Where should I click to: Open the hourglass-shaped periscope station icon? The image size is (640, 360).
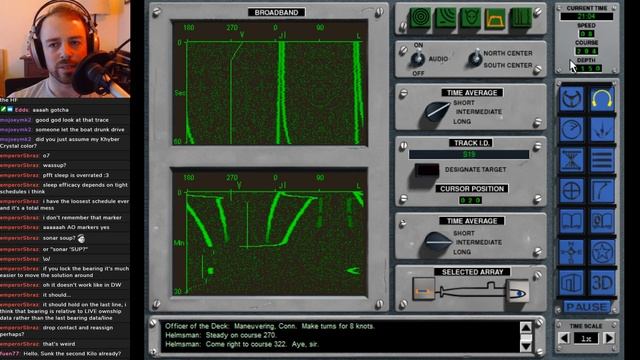pyautogui.click(x=571, y=160)
